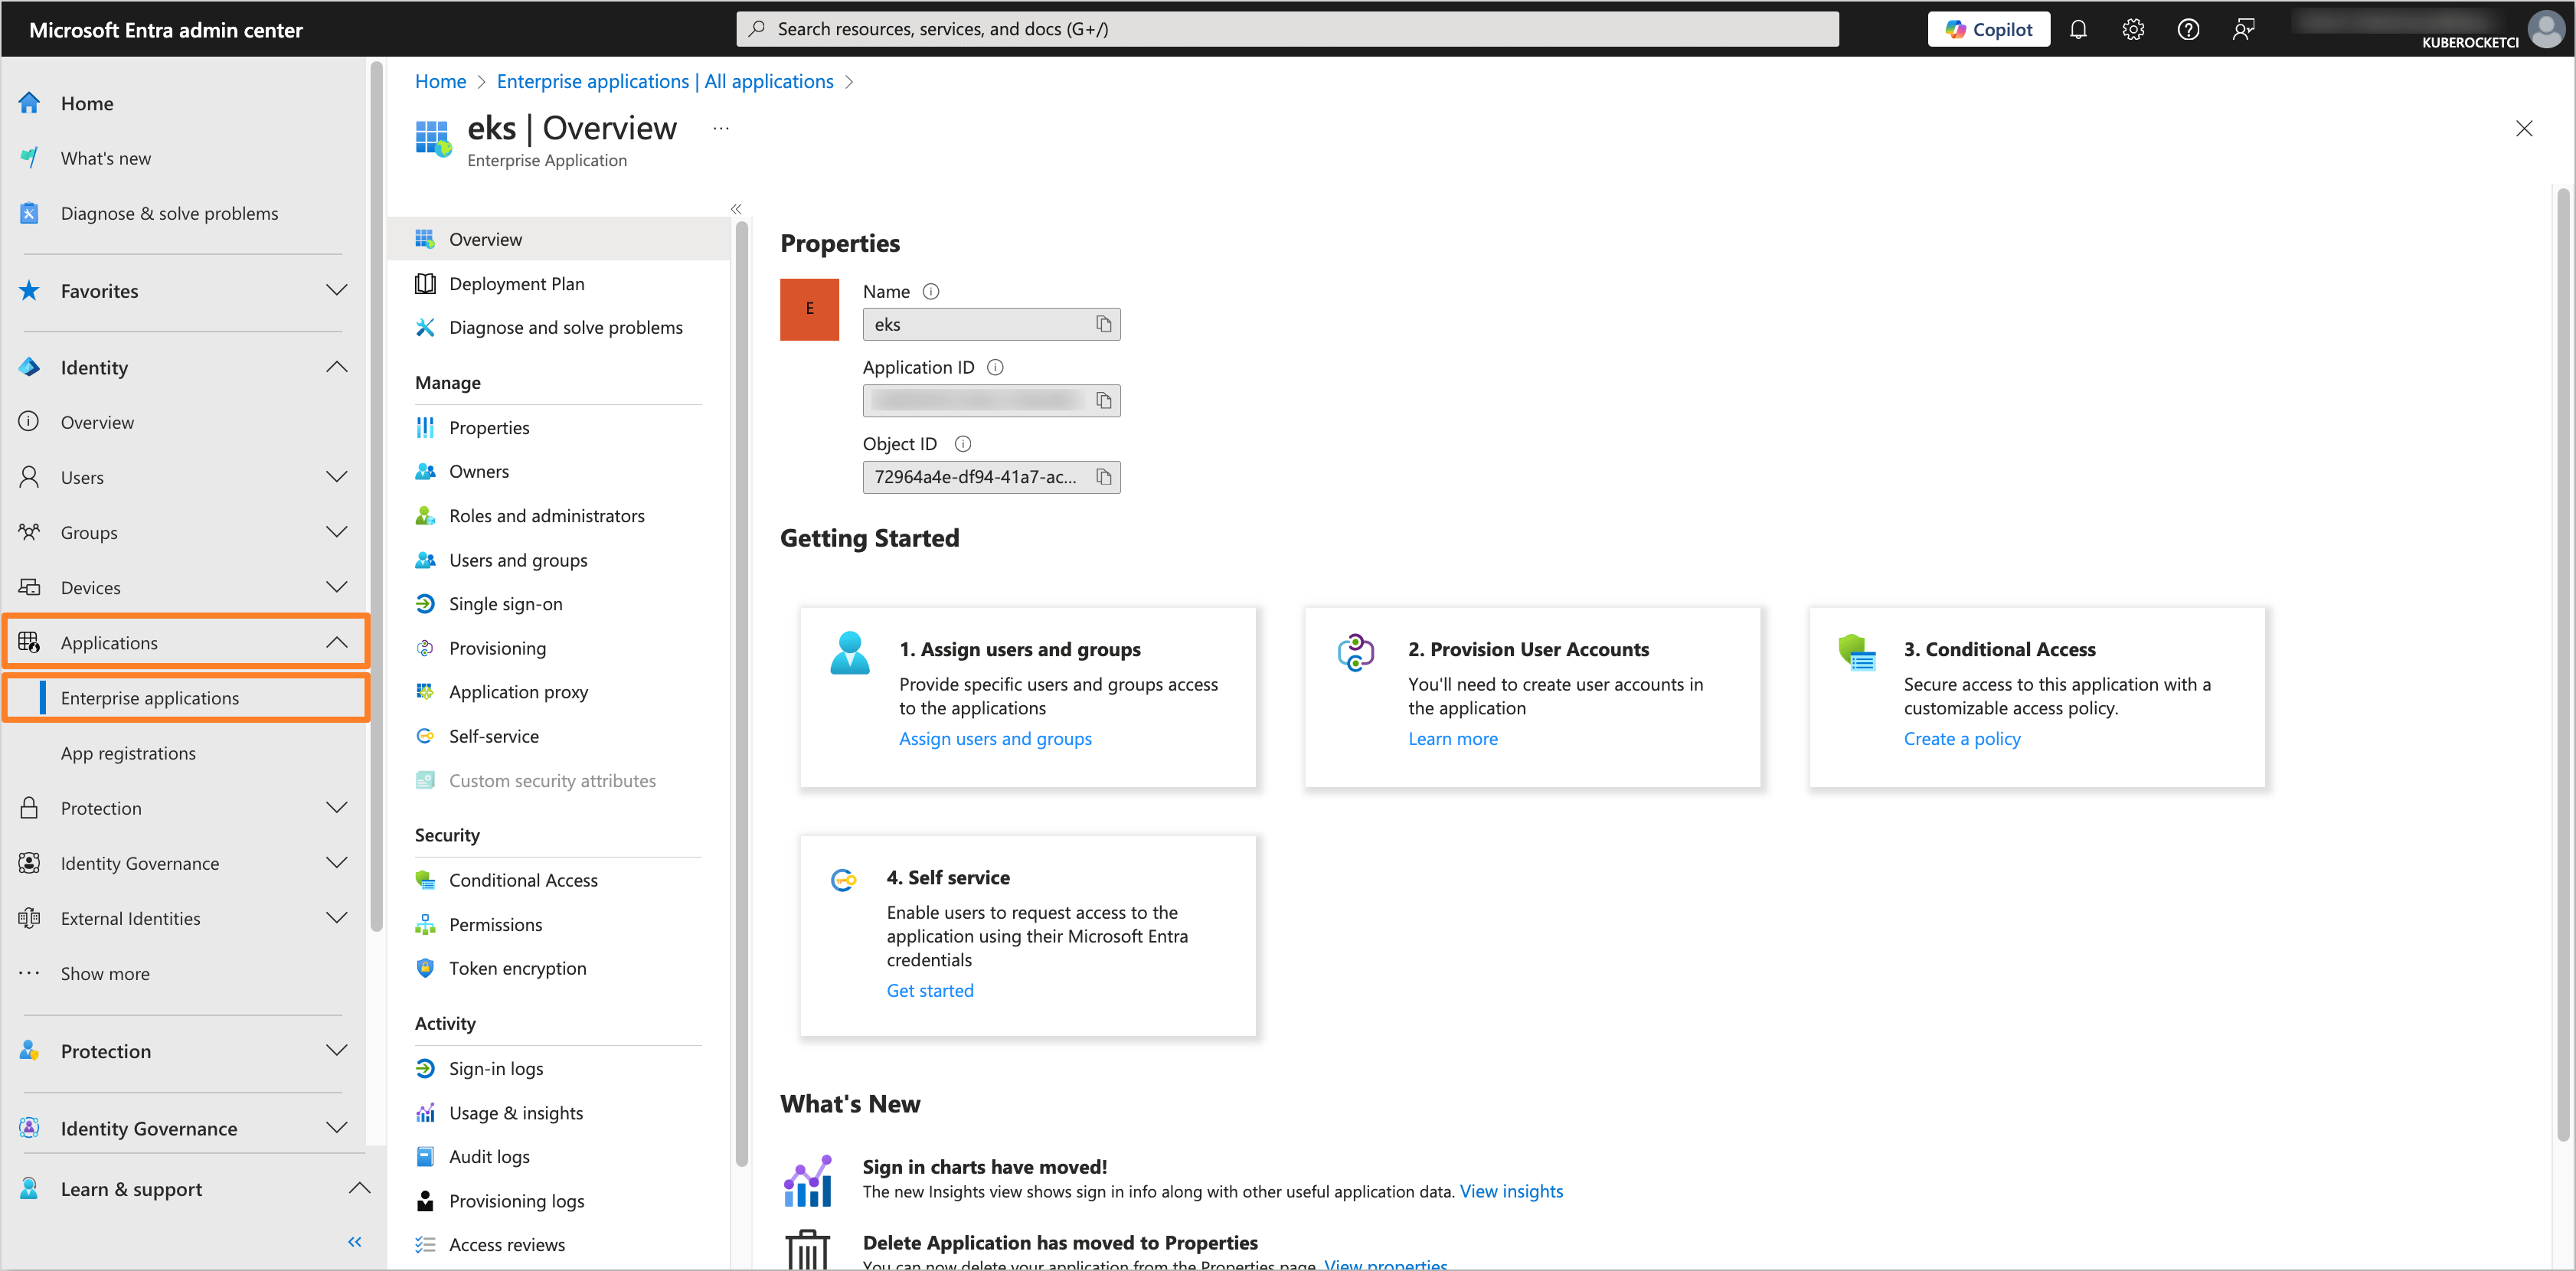Viewport: 2576px width, 1271px height.
Task: Open the help question mark icon
Action: click(x=2188, y=28)
